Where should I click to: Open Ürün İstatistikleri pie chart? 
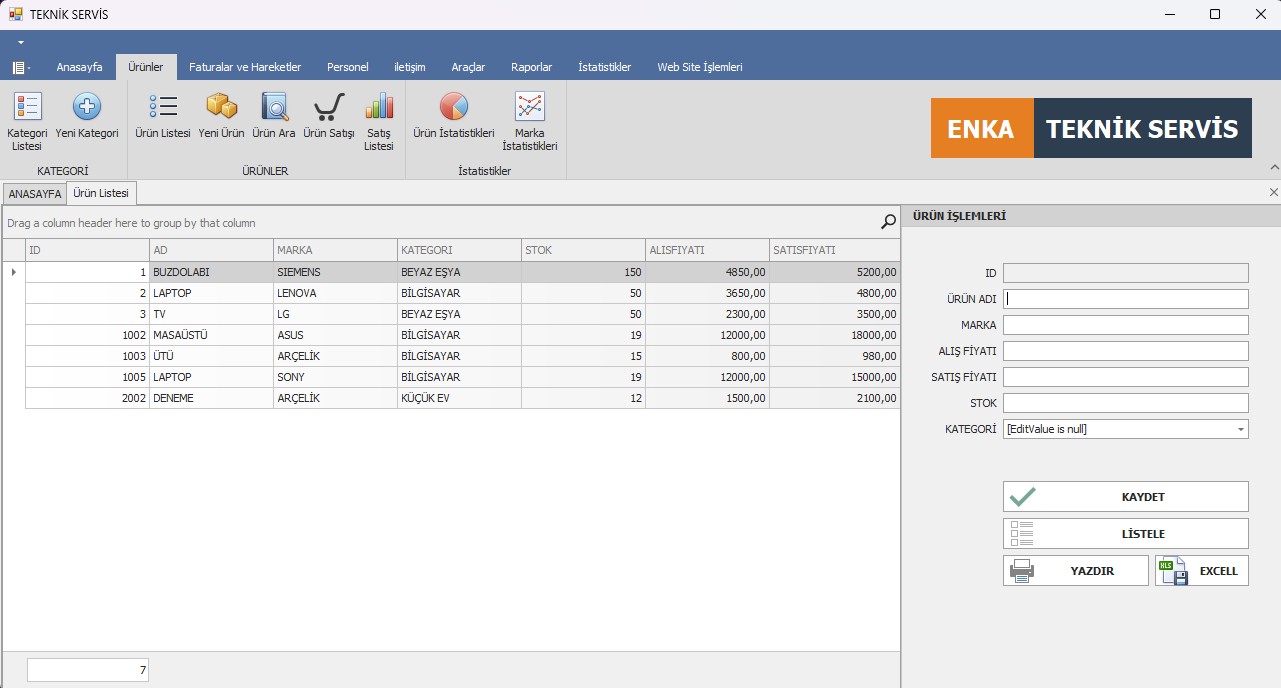point(454,108)
